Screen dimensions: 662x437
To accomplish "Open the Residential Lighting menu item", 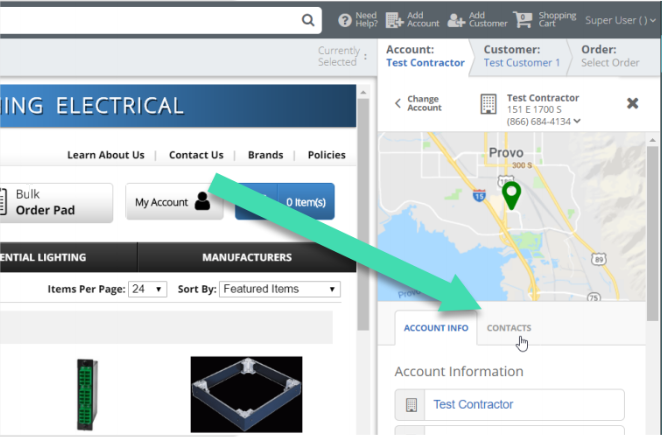I will click(68, 257).
